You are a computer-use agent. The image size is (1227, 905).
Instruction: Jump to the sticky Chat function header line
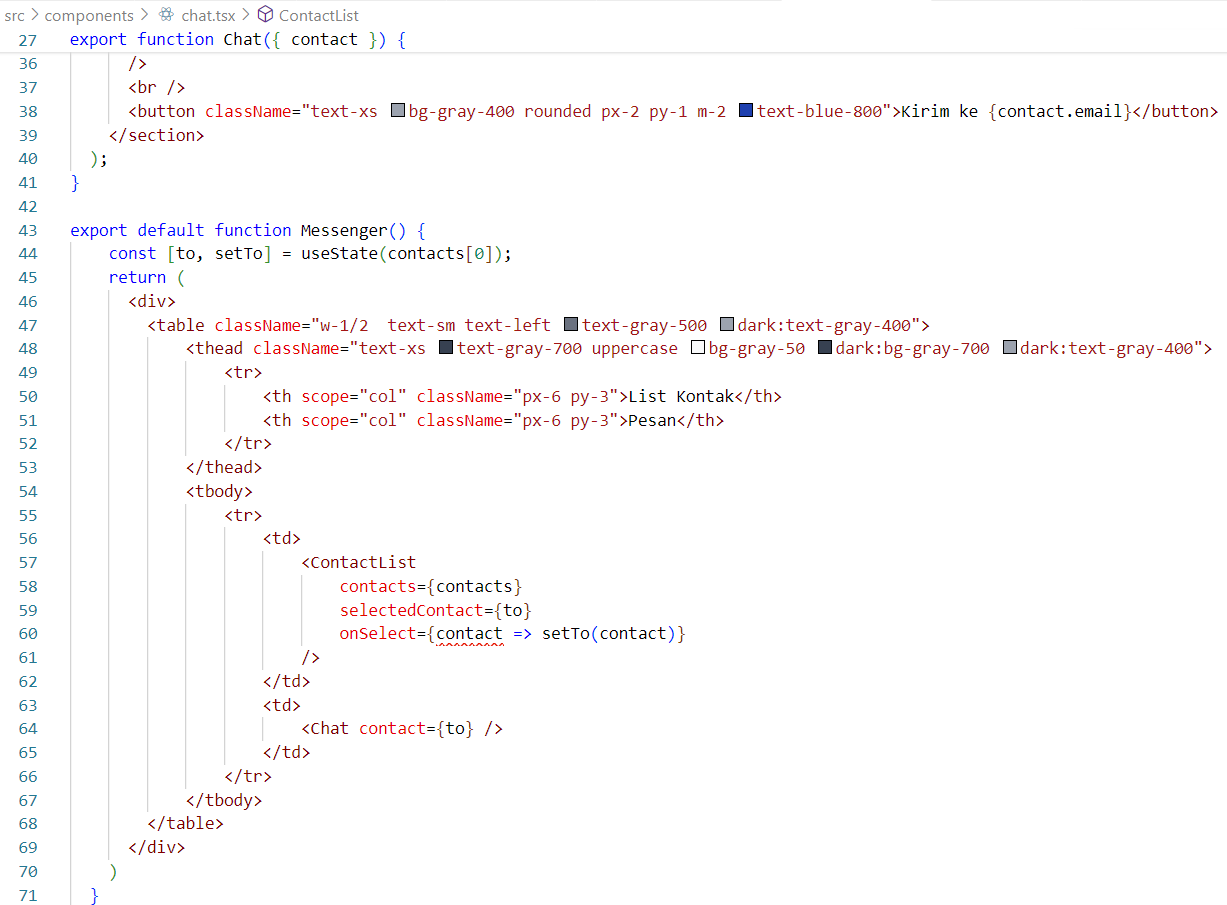click(240, 40)
